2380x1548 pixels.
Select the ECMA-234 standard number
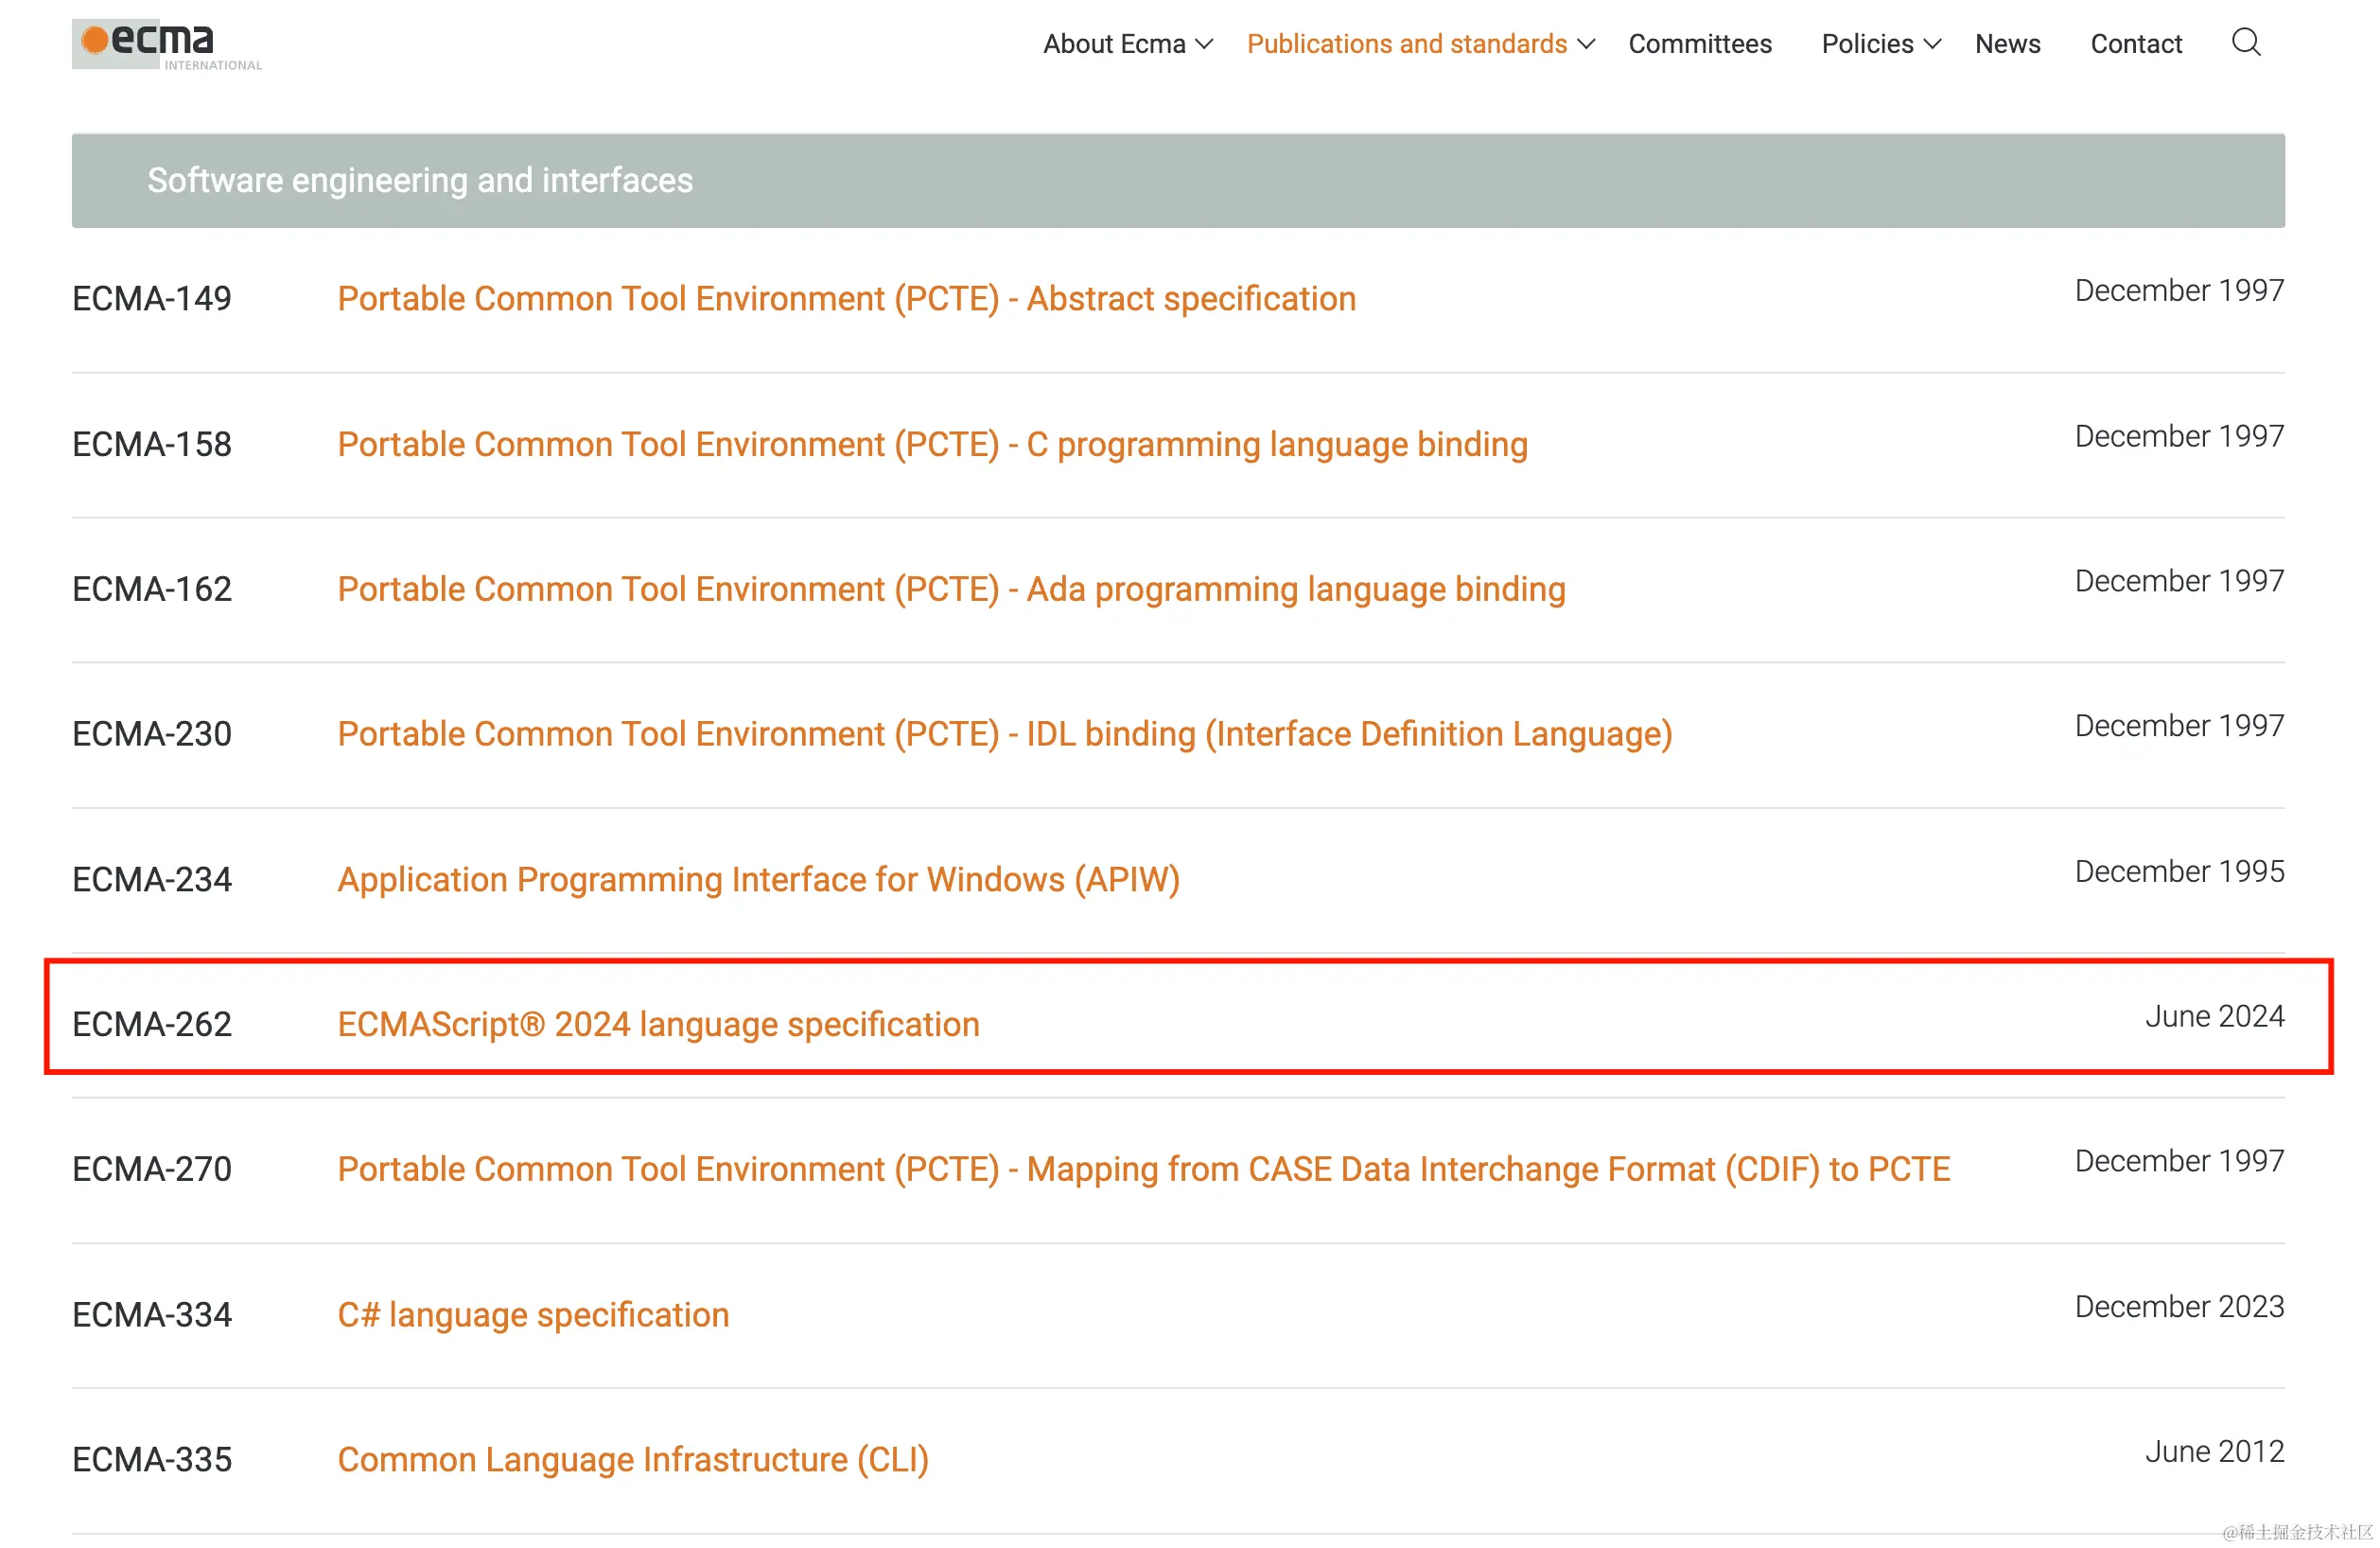[x=152, y=879]
